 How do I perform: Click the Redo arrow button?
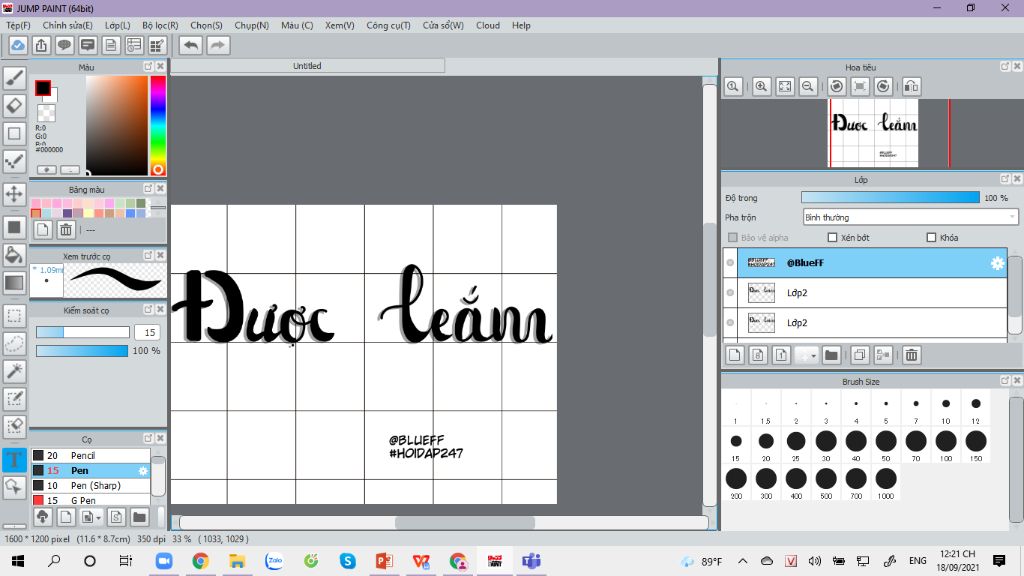pos(218,45)
